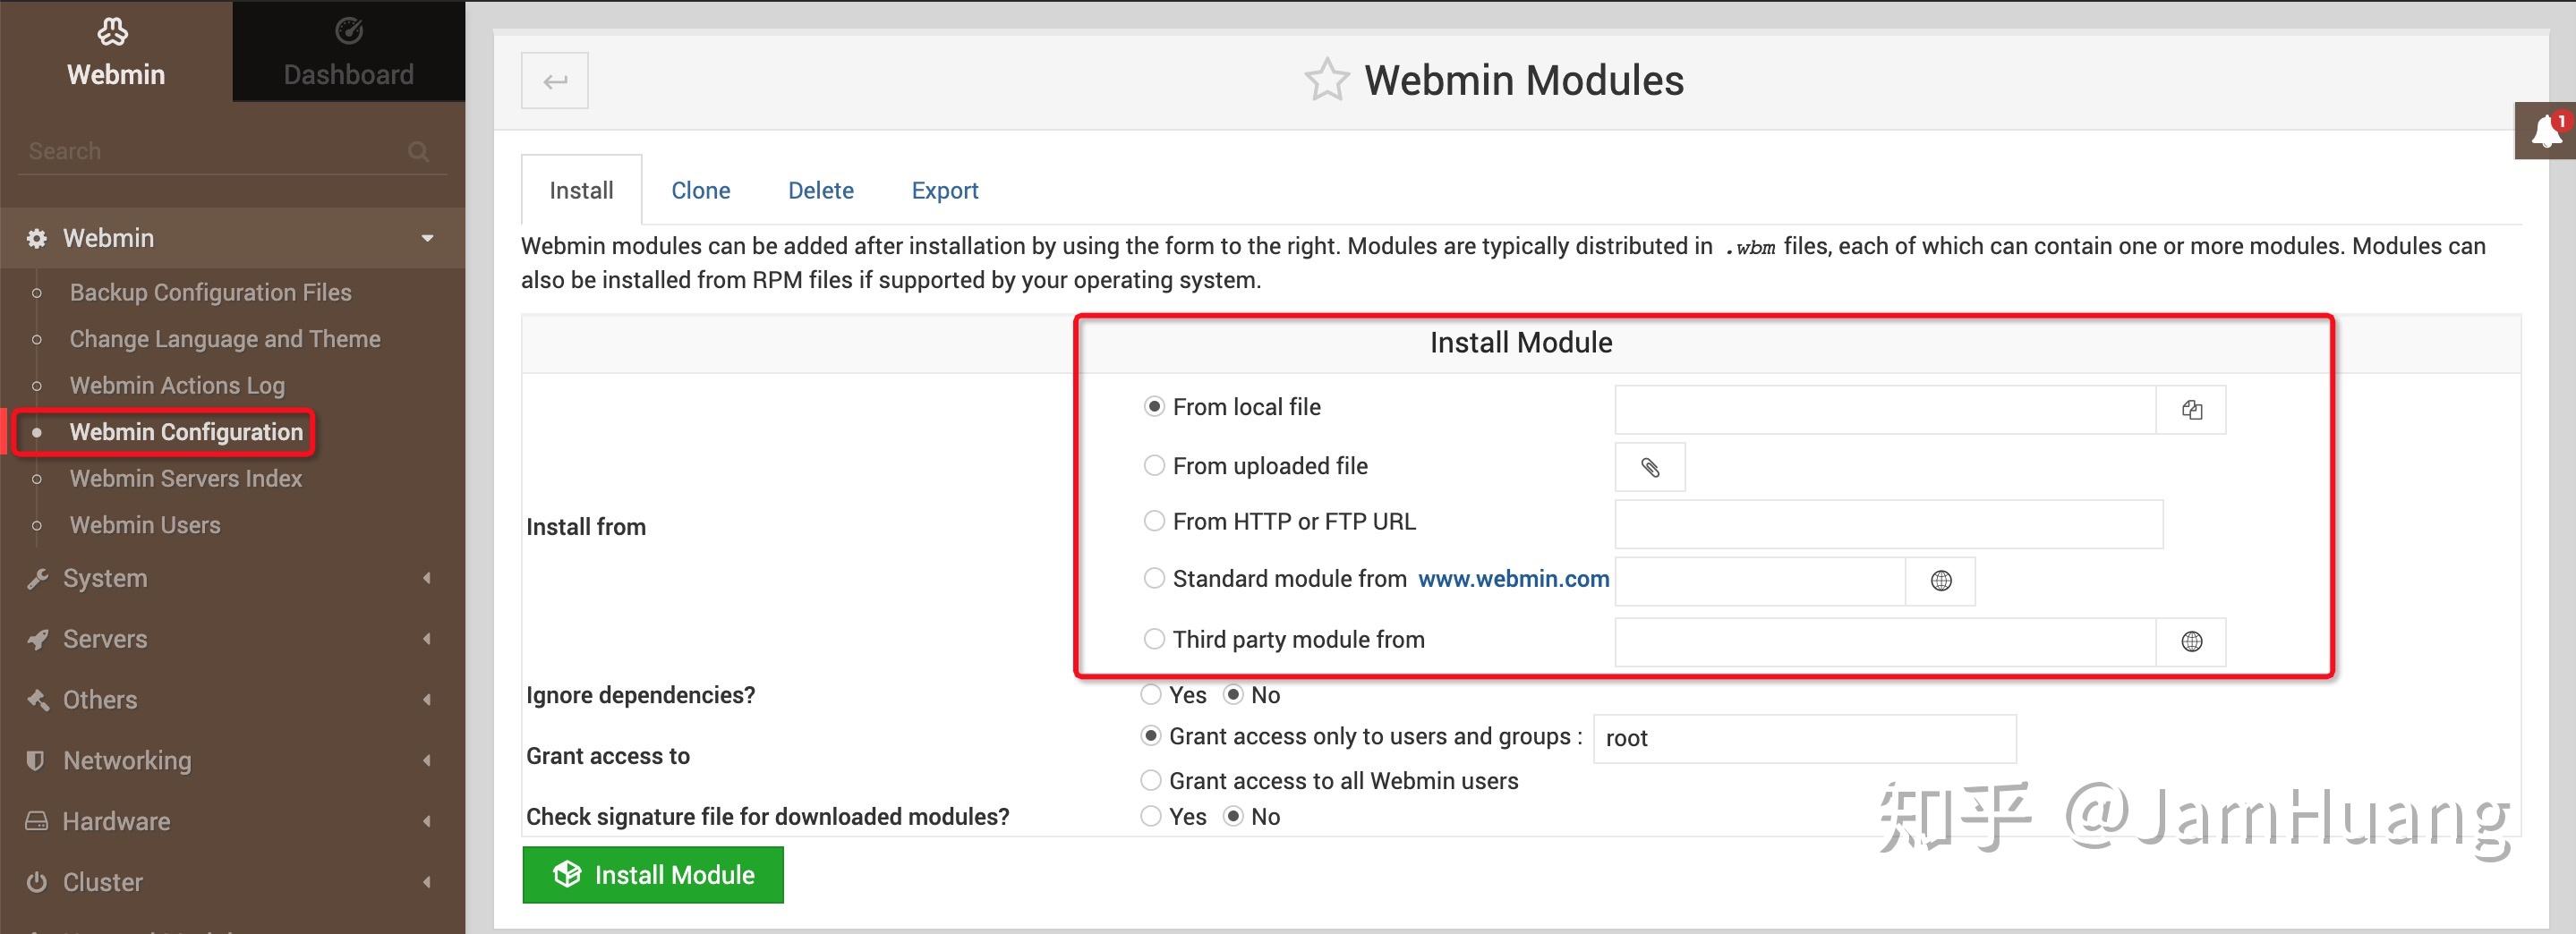The height and width of the screenshot is (934, 2576).
Task: Open the Export tab
Action: tap(944, 189)
